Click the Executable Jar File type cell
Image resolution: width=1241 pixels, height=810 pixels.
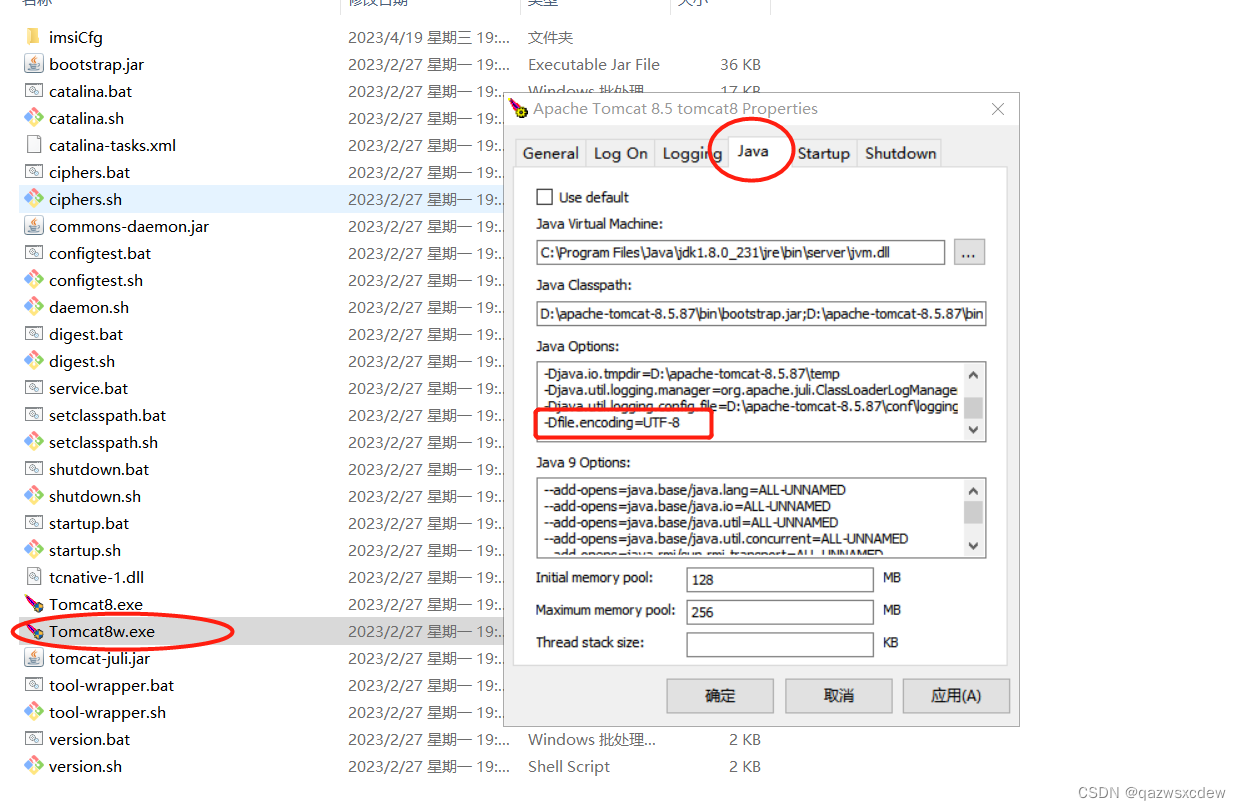[594, 64]
